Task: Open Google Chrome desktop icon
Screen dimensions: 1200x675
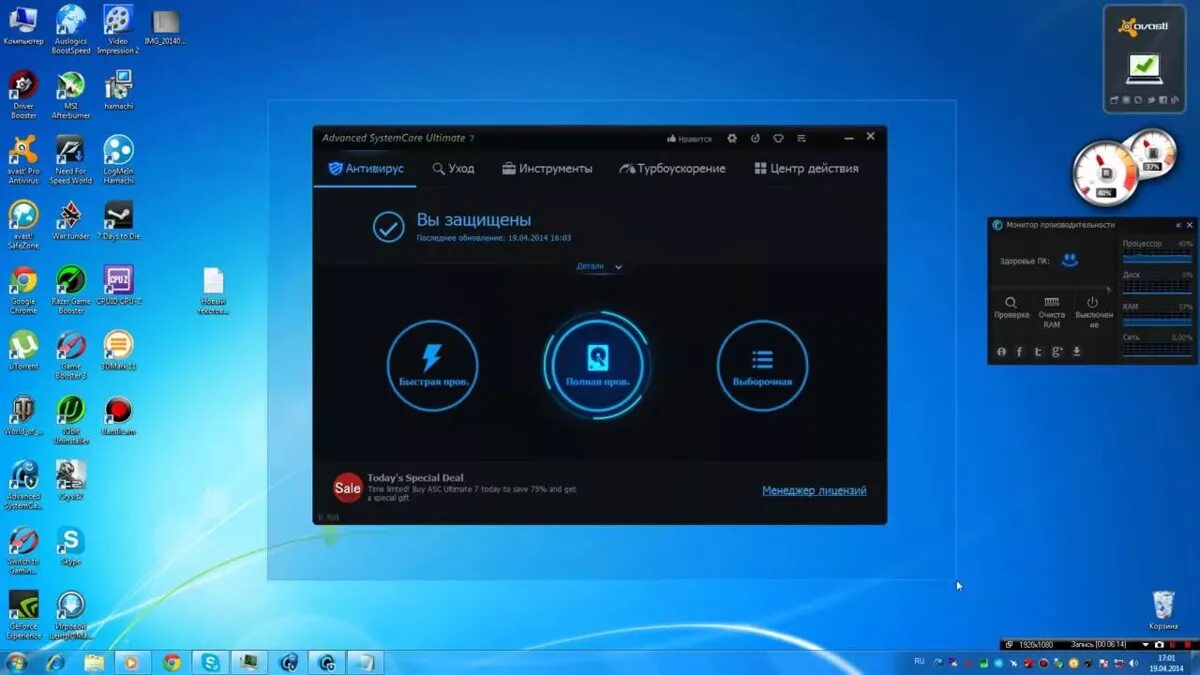Action: [x=23, y=289]
